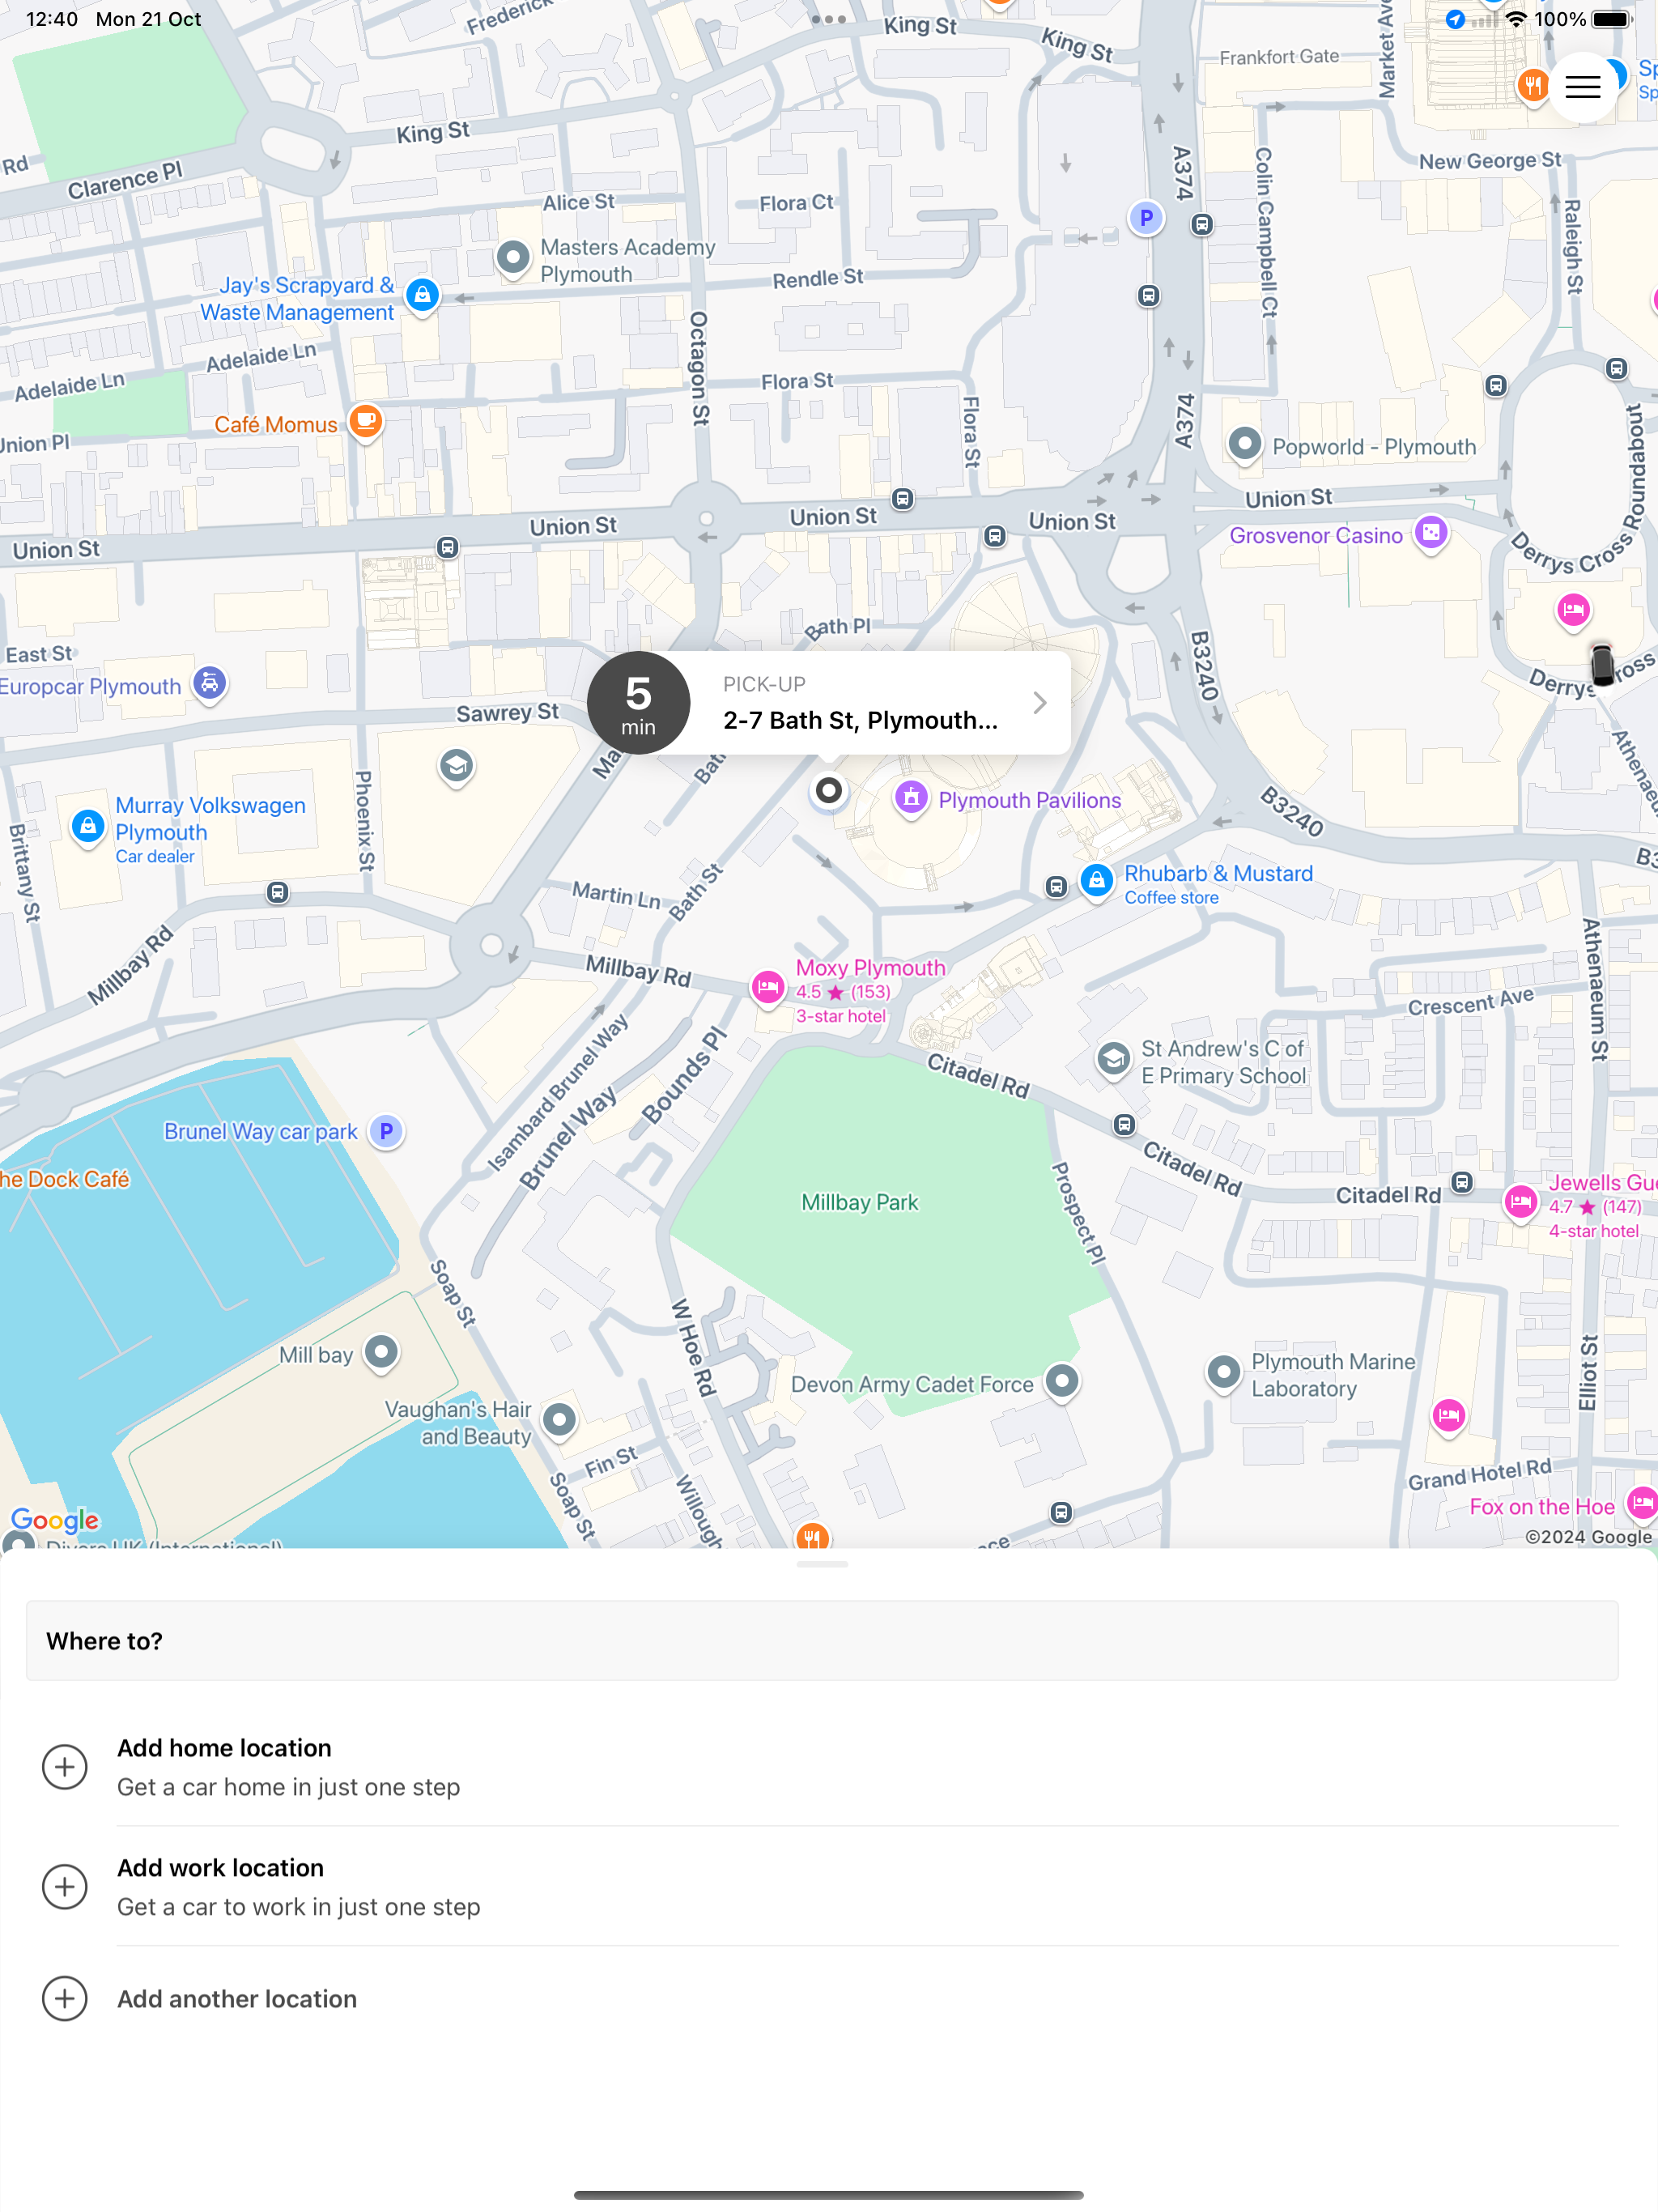Select the pick-up location marker dot
Screen dimensions: 1658x2212
tap(829, 791)
